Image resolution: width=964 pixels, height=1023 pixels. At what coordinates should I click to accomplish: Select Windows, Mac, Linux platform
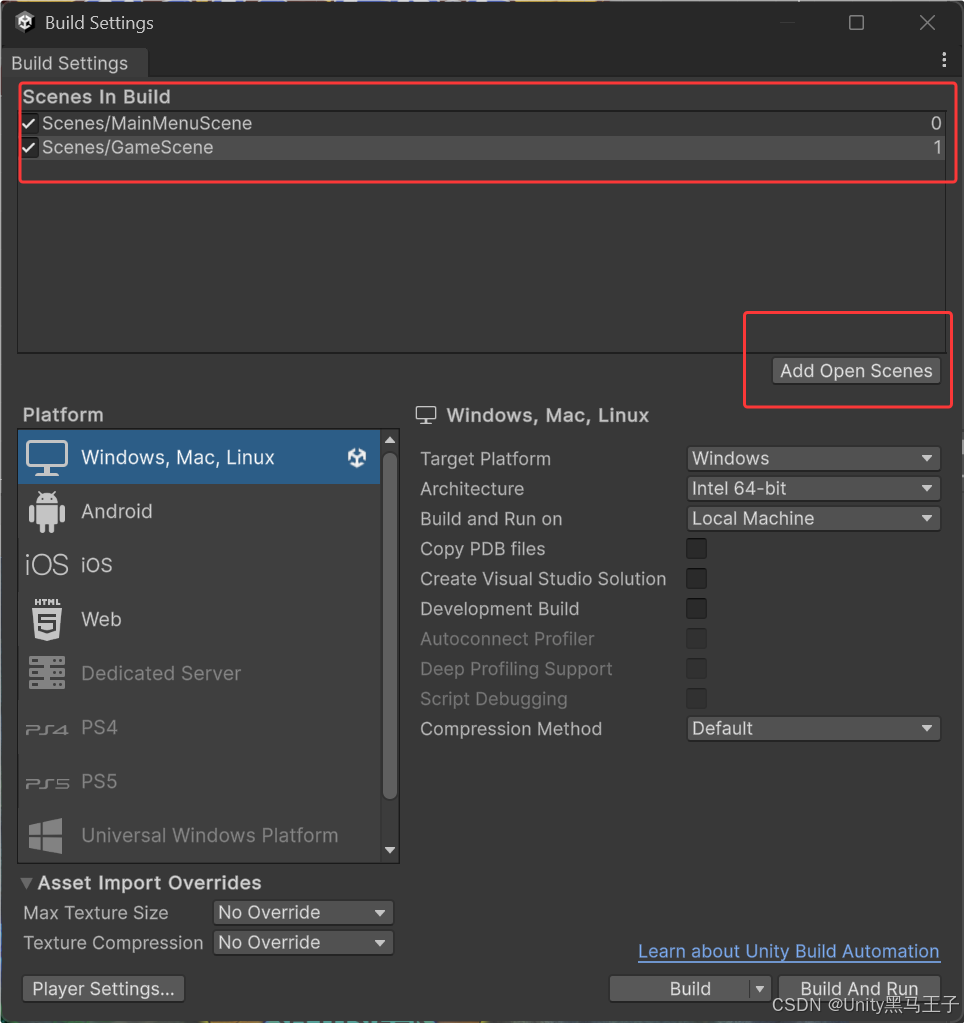[x=199, y=457]
